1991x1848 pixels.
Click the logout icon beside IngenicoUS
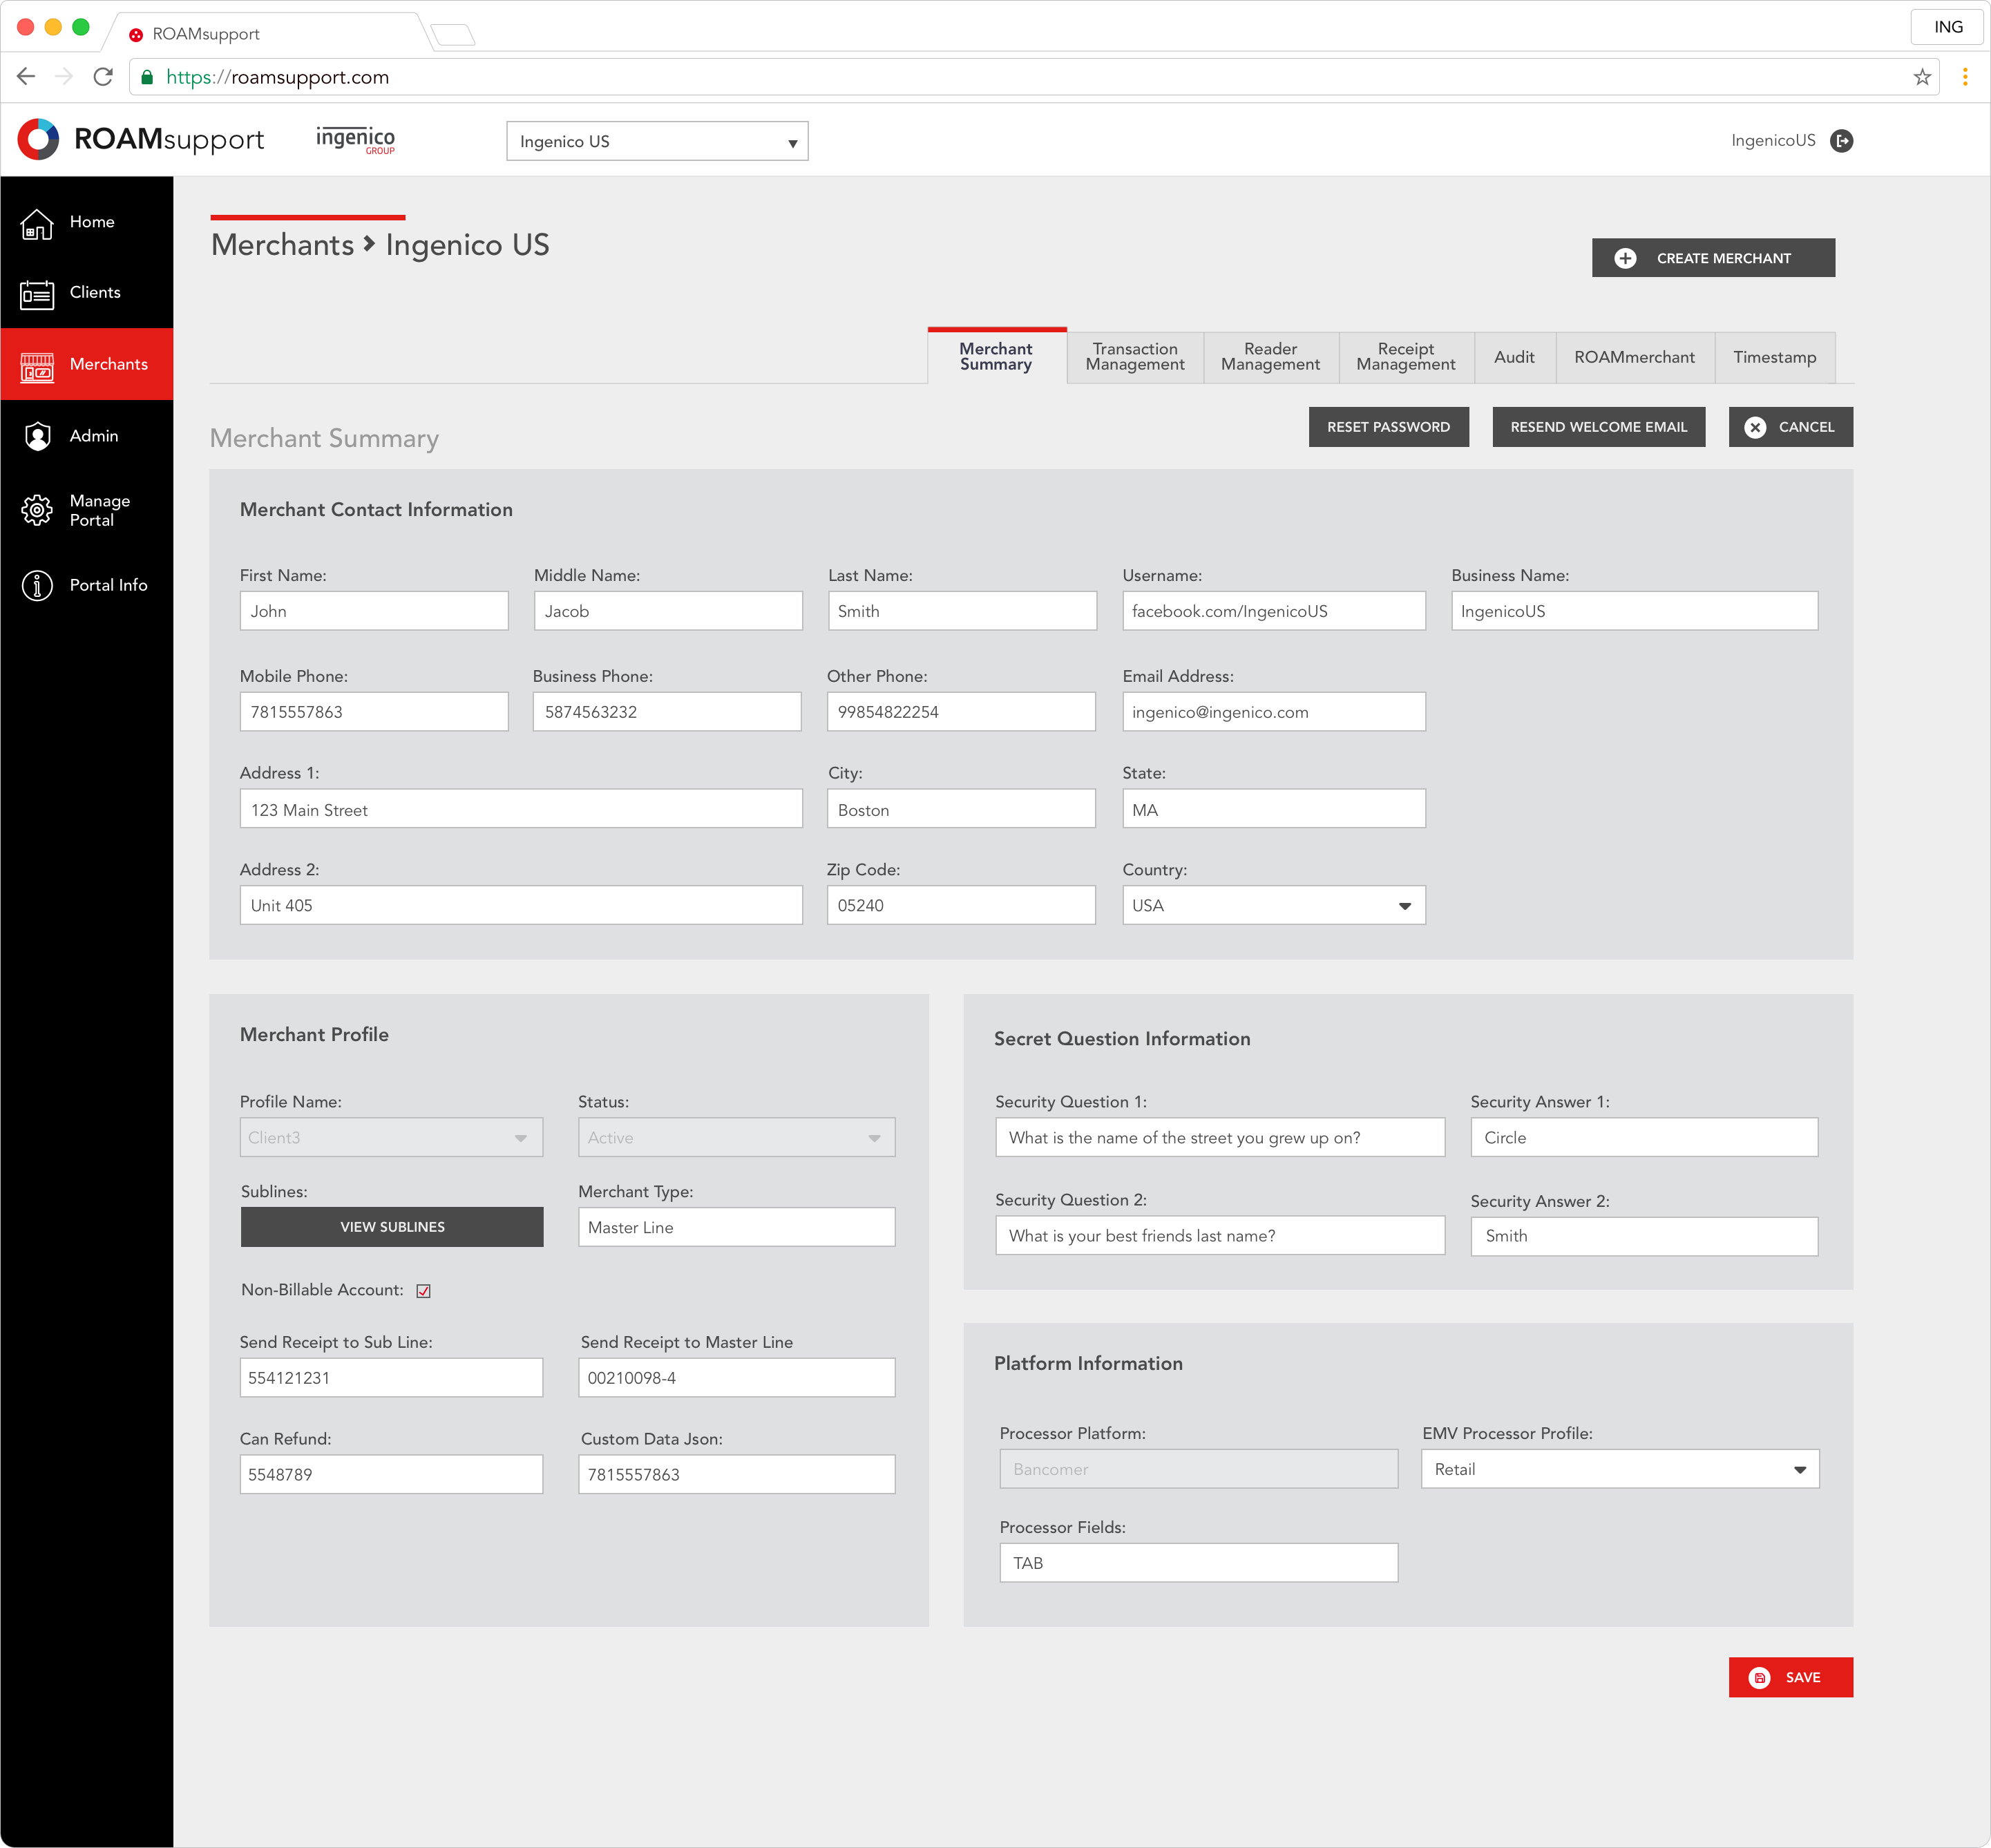click(x=1841, y=141)
